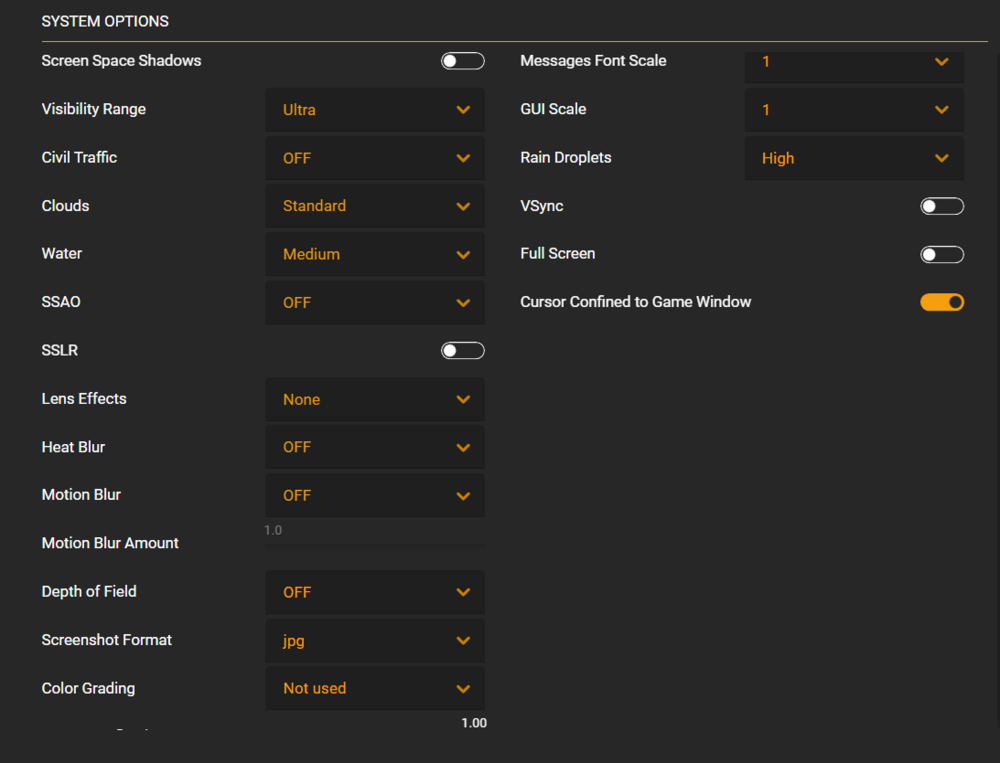Open the Motion Blur dropdown
This screenshot has height=763, width=1000.
(x=374, y=495)
